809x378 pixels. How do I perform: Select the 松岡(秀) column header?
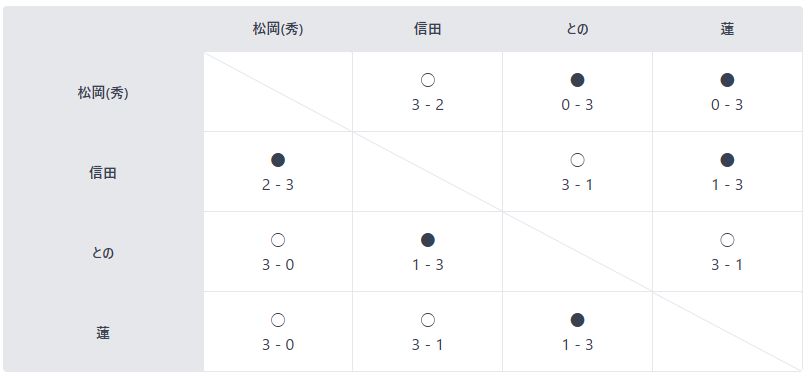tap(278, 29)
